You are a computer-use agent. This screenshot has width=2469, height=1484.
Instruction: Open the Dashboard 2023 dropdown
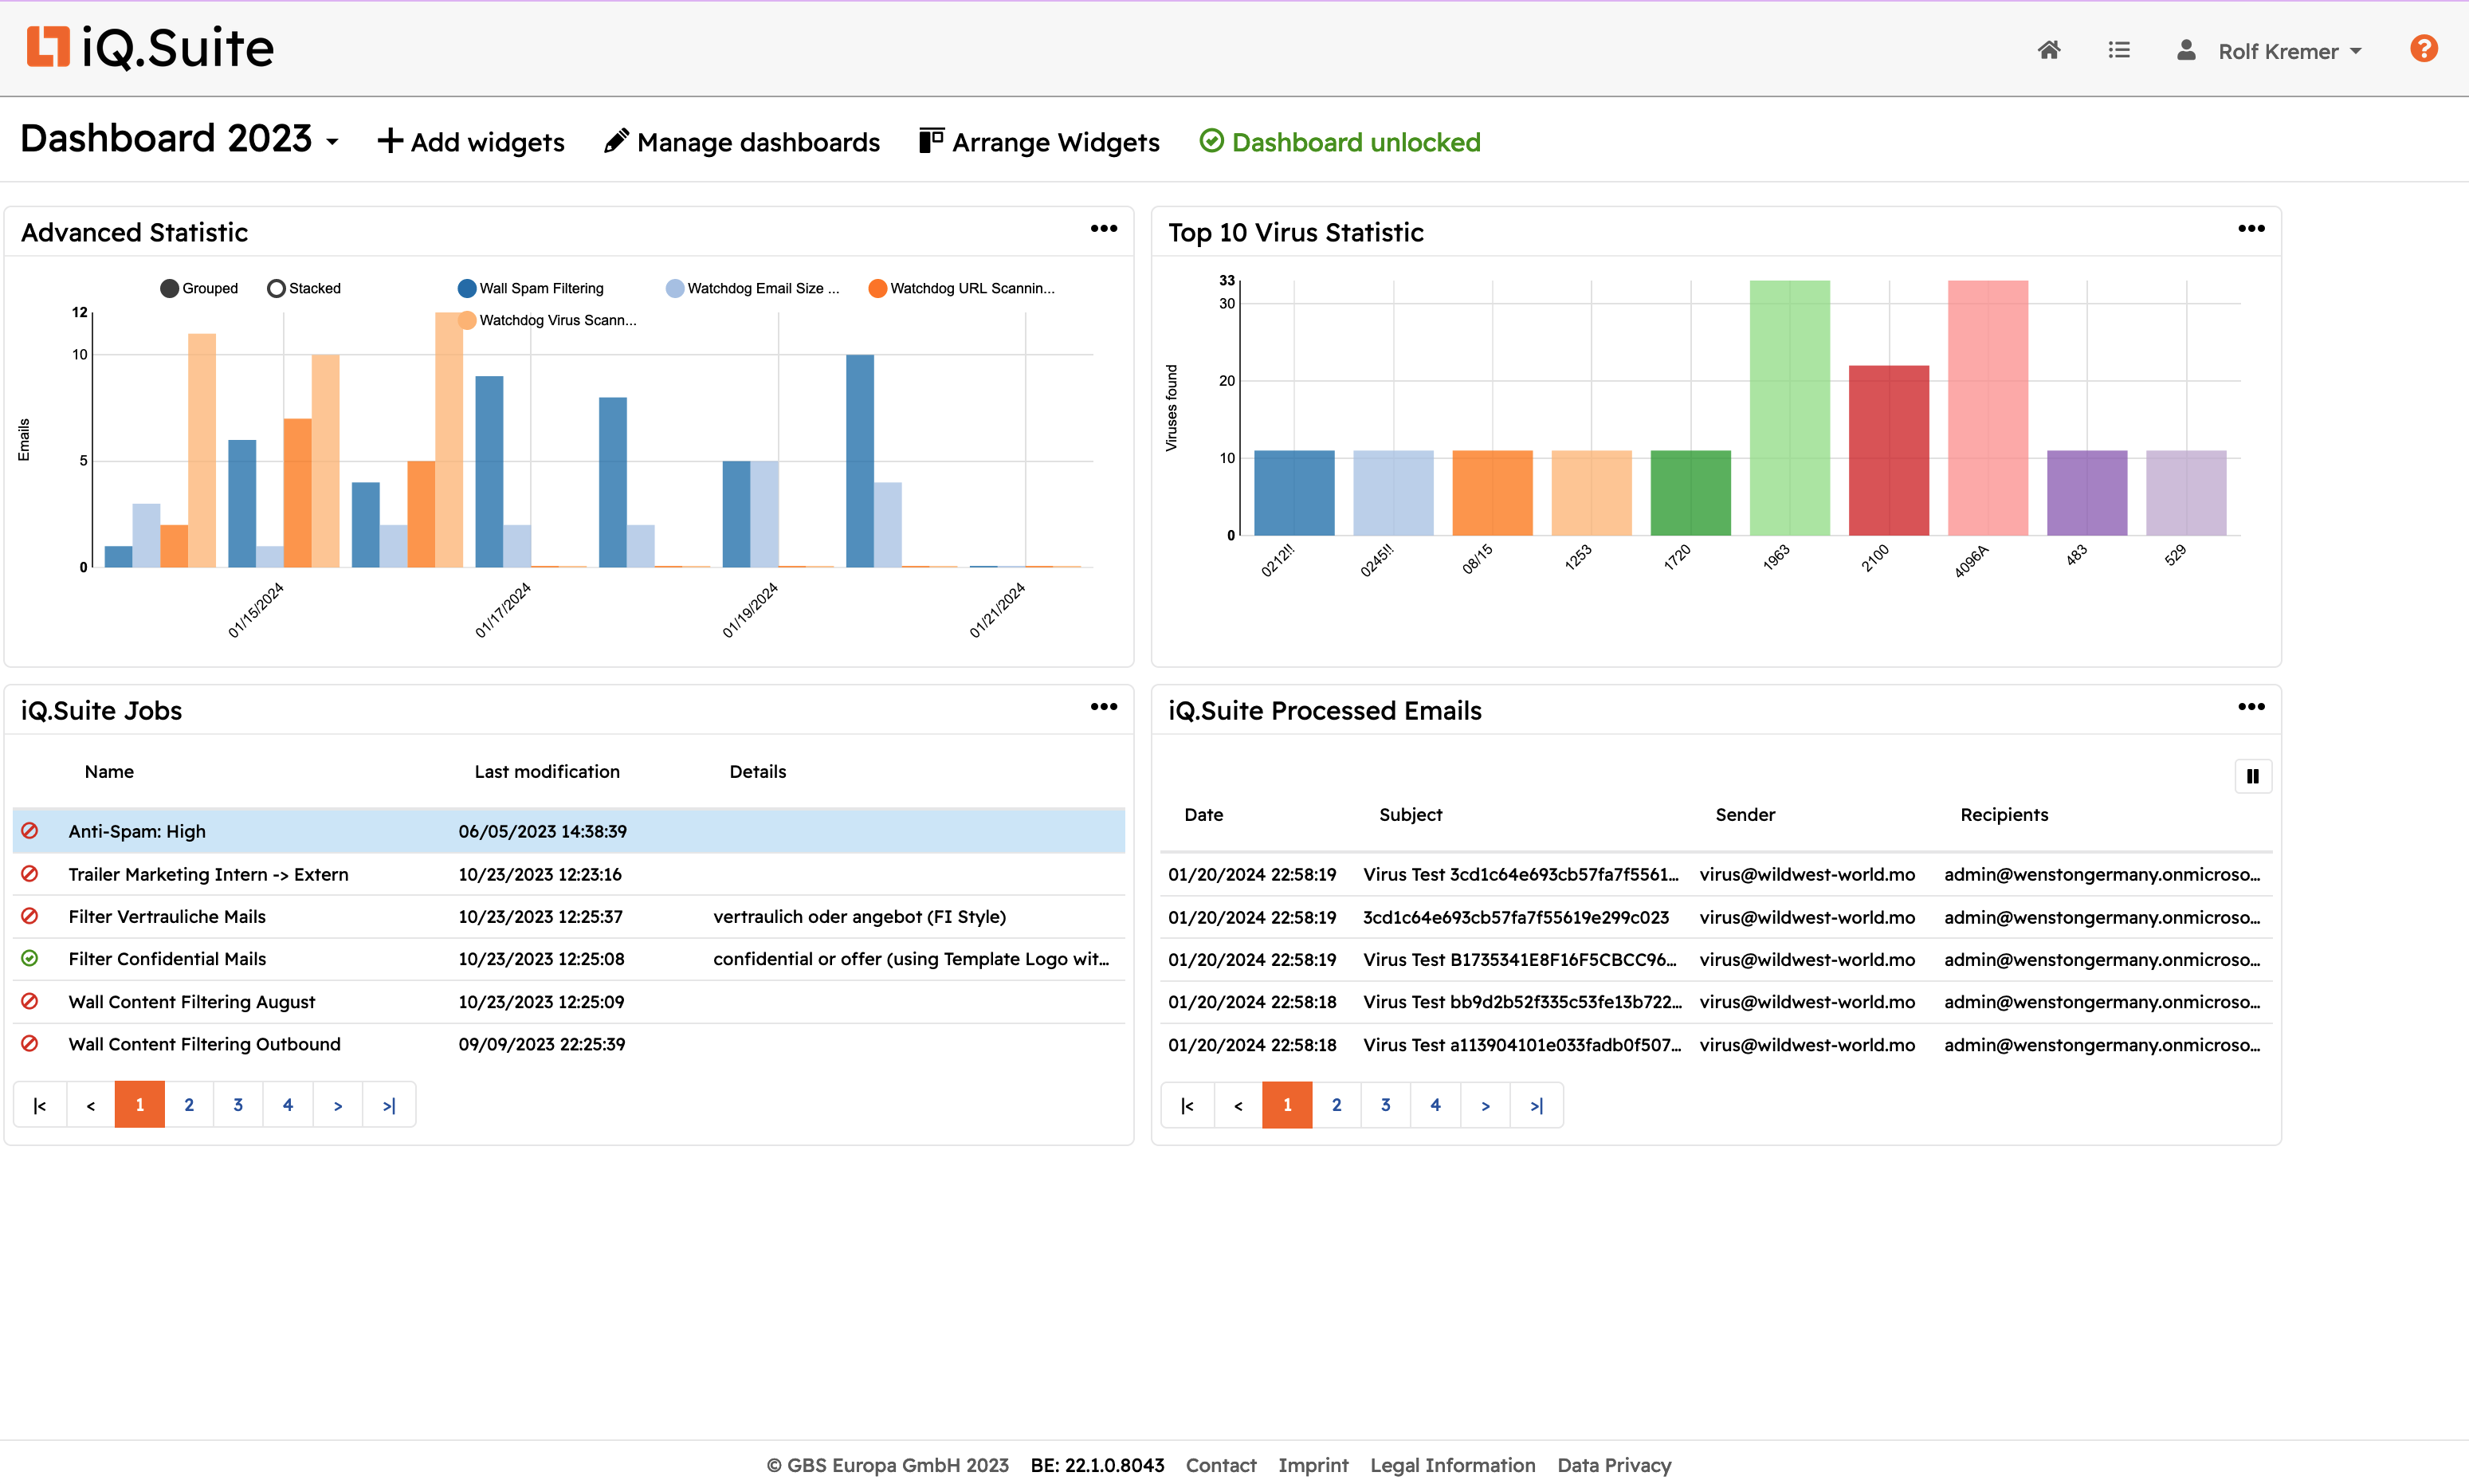(x=180, y=139)
